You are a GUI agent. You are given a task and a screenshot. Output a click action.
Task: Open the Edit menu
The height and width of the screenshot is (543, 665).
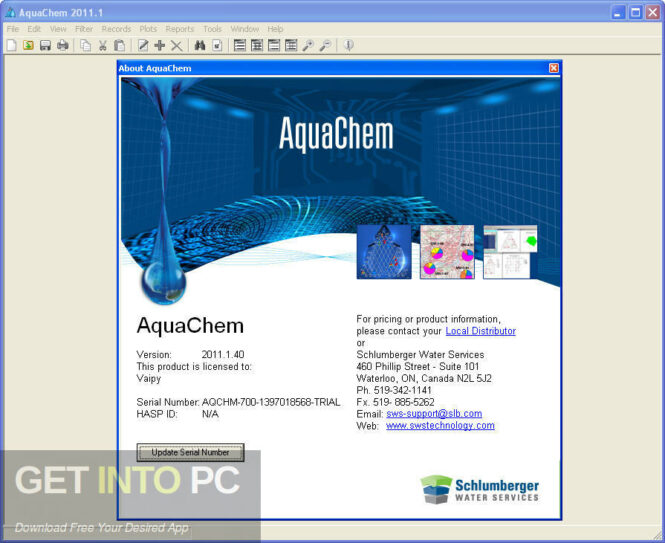pyautogui.click(x=34, y=29)
